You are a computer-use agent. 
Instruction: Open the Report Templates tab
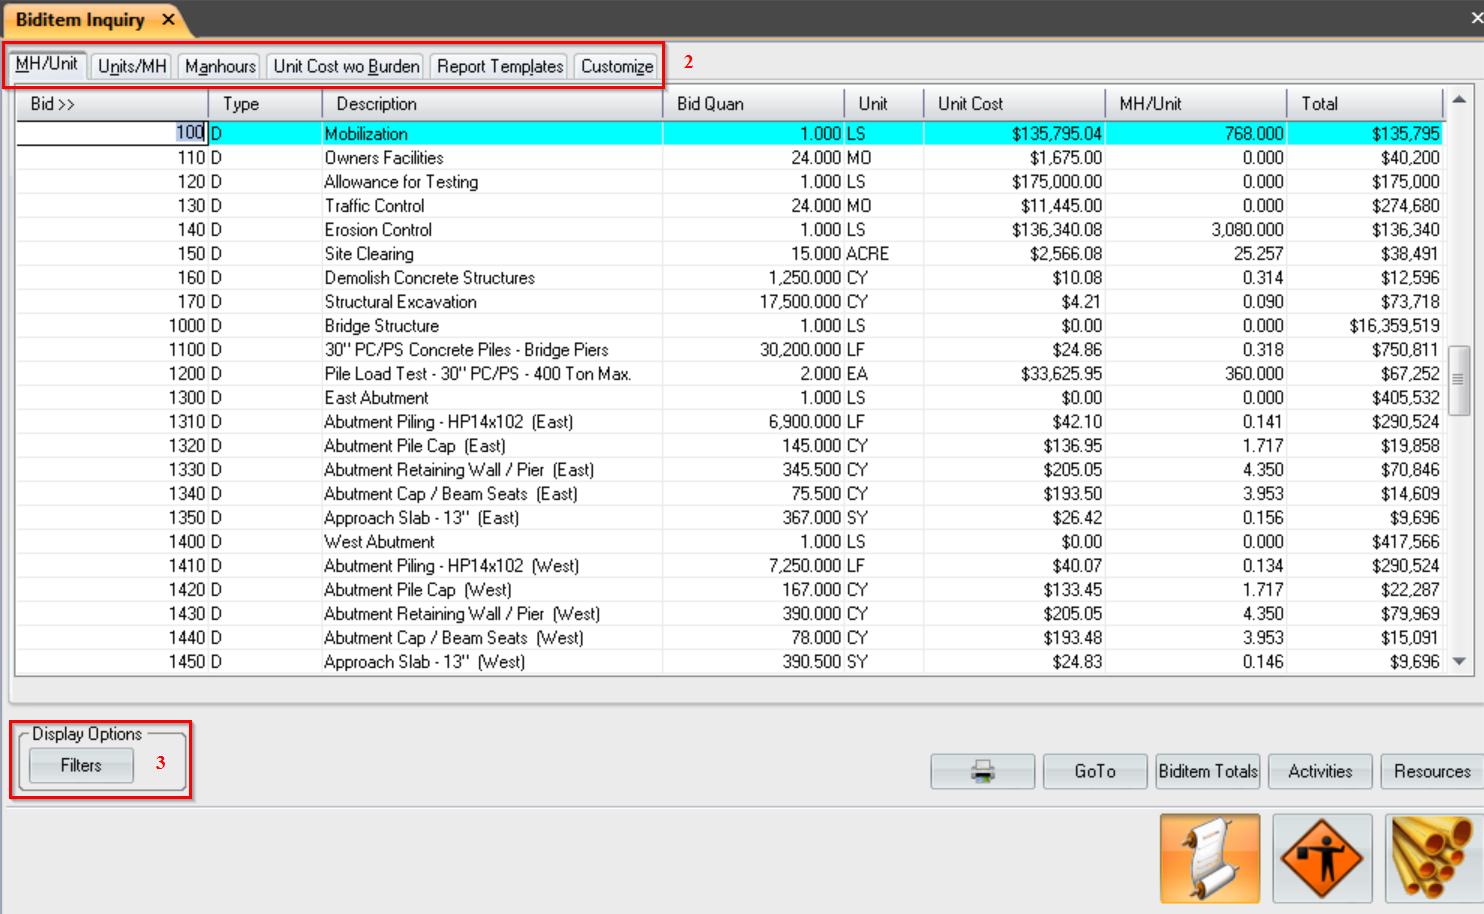500,66
